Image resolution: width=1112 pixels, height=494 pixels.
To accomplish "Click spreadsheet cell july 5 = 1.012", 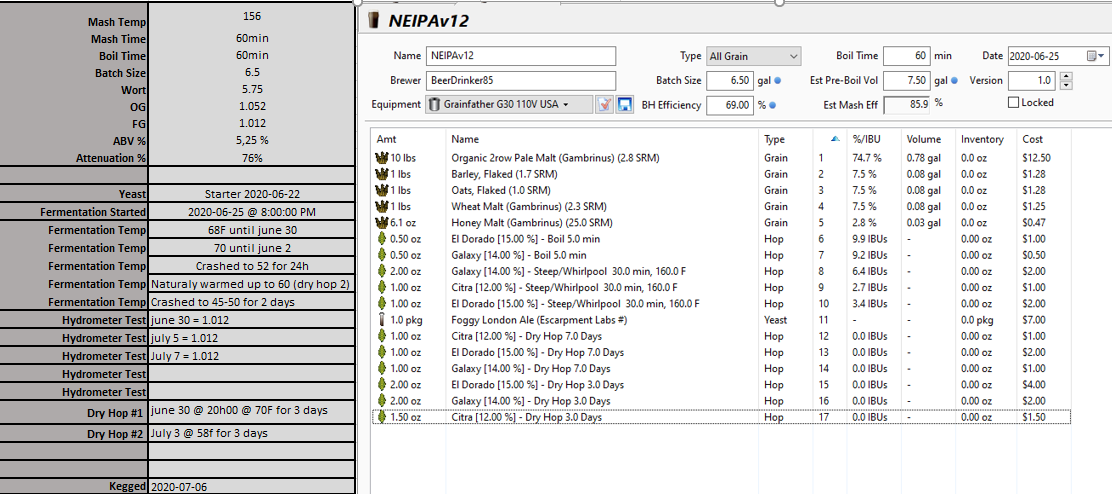I will click(252, 337).
